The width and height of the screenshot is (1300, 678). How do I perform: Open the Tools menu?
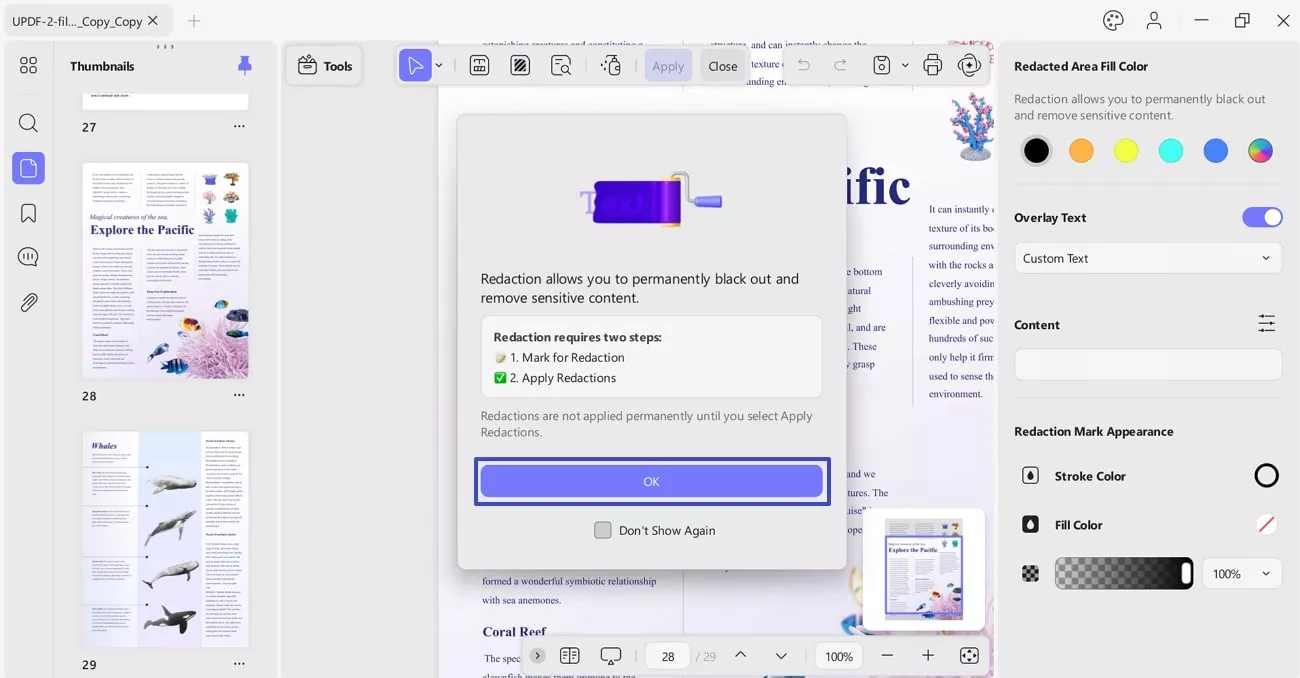[324, 66]
